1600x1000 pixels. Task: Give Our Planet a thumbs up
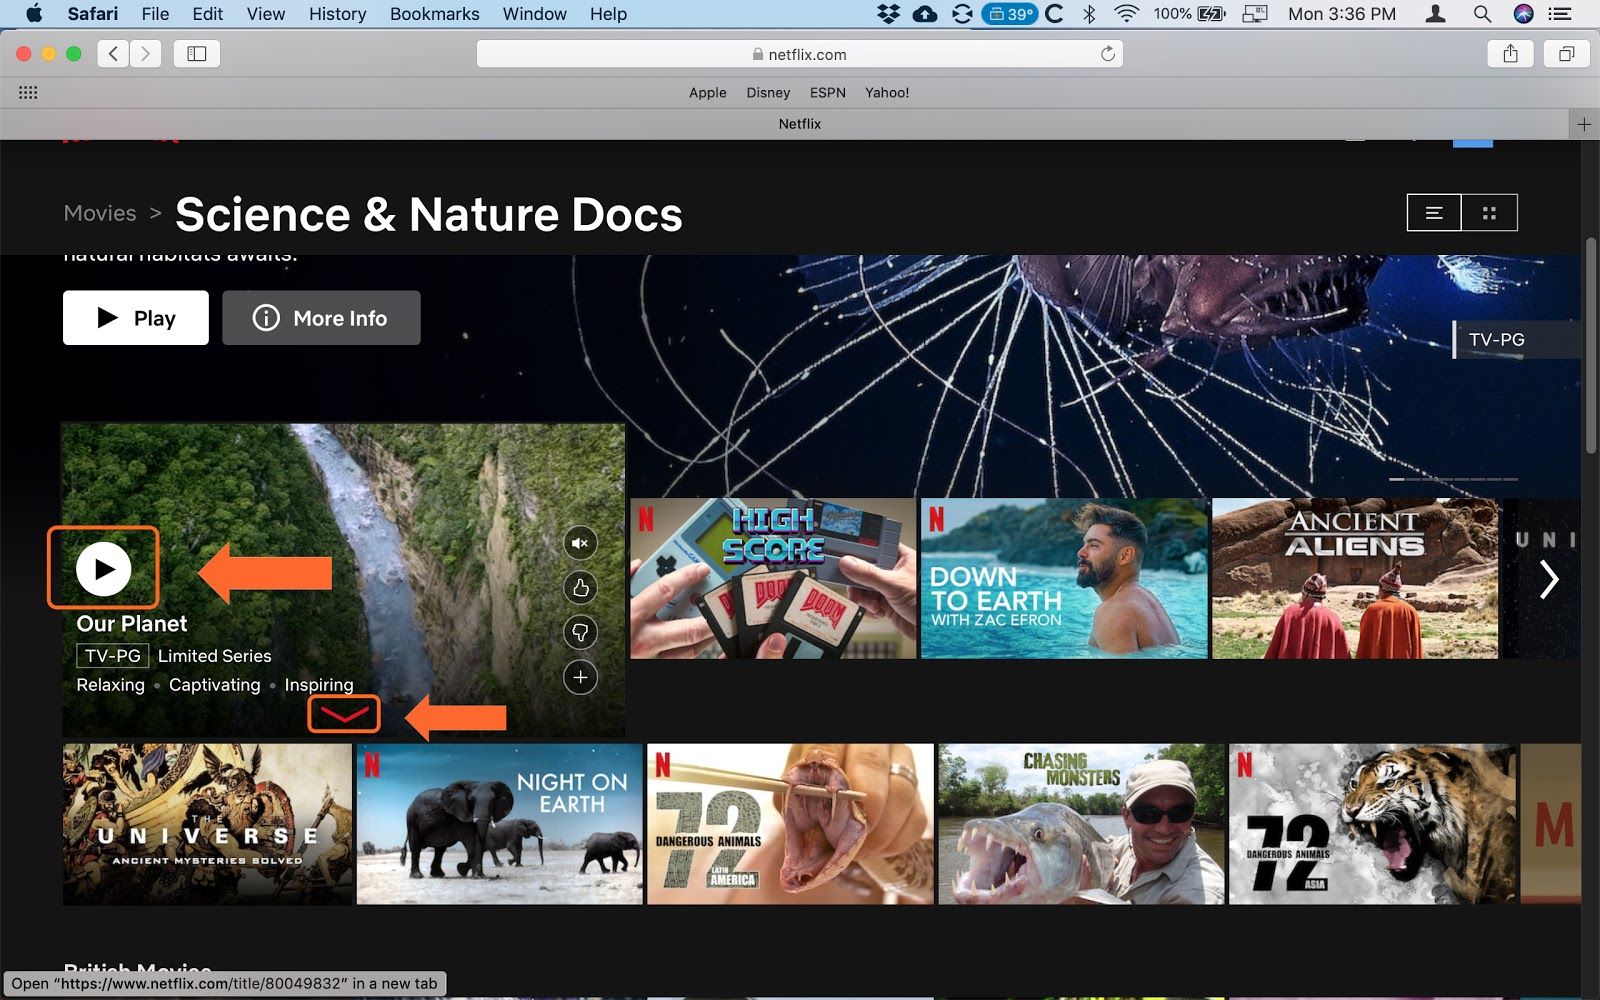[x=580, y=587]
